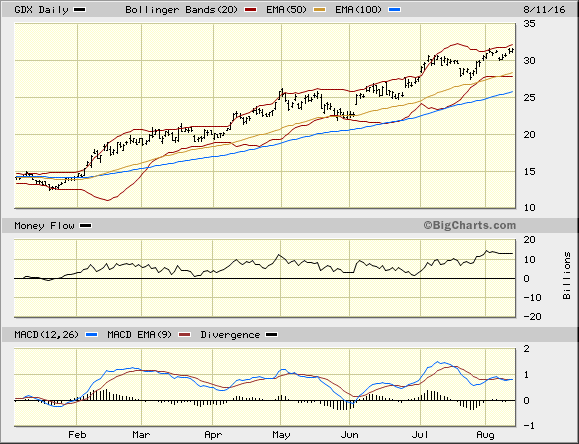Click the 35 price axis label
Image resolution: width=579 pixels, height=444 pixels.
pyautogui.click(x=530, y=24)
